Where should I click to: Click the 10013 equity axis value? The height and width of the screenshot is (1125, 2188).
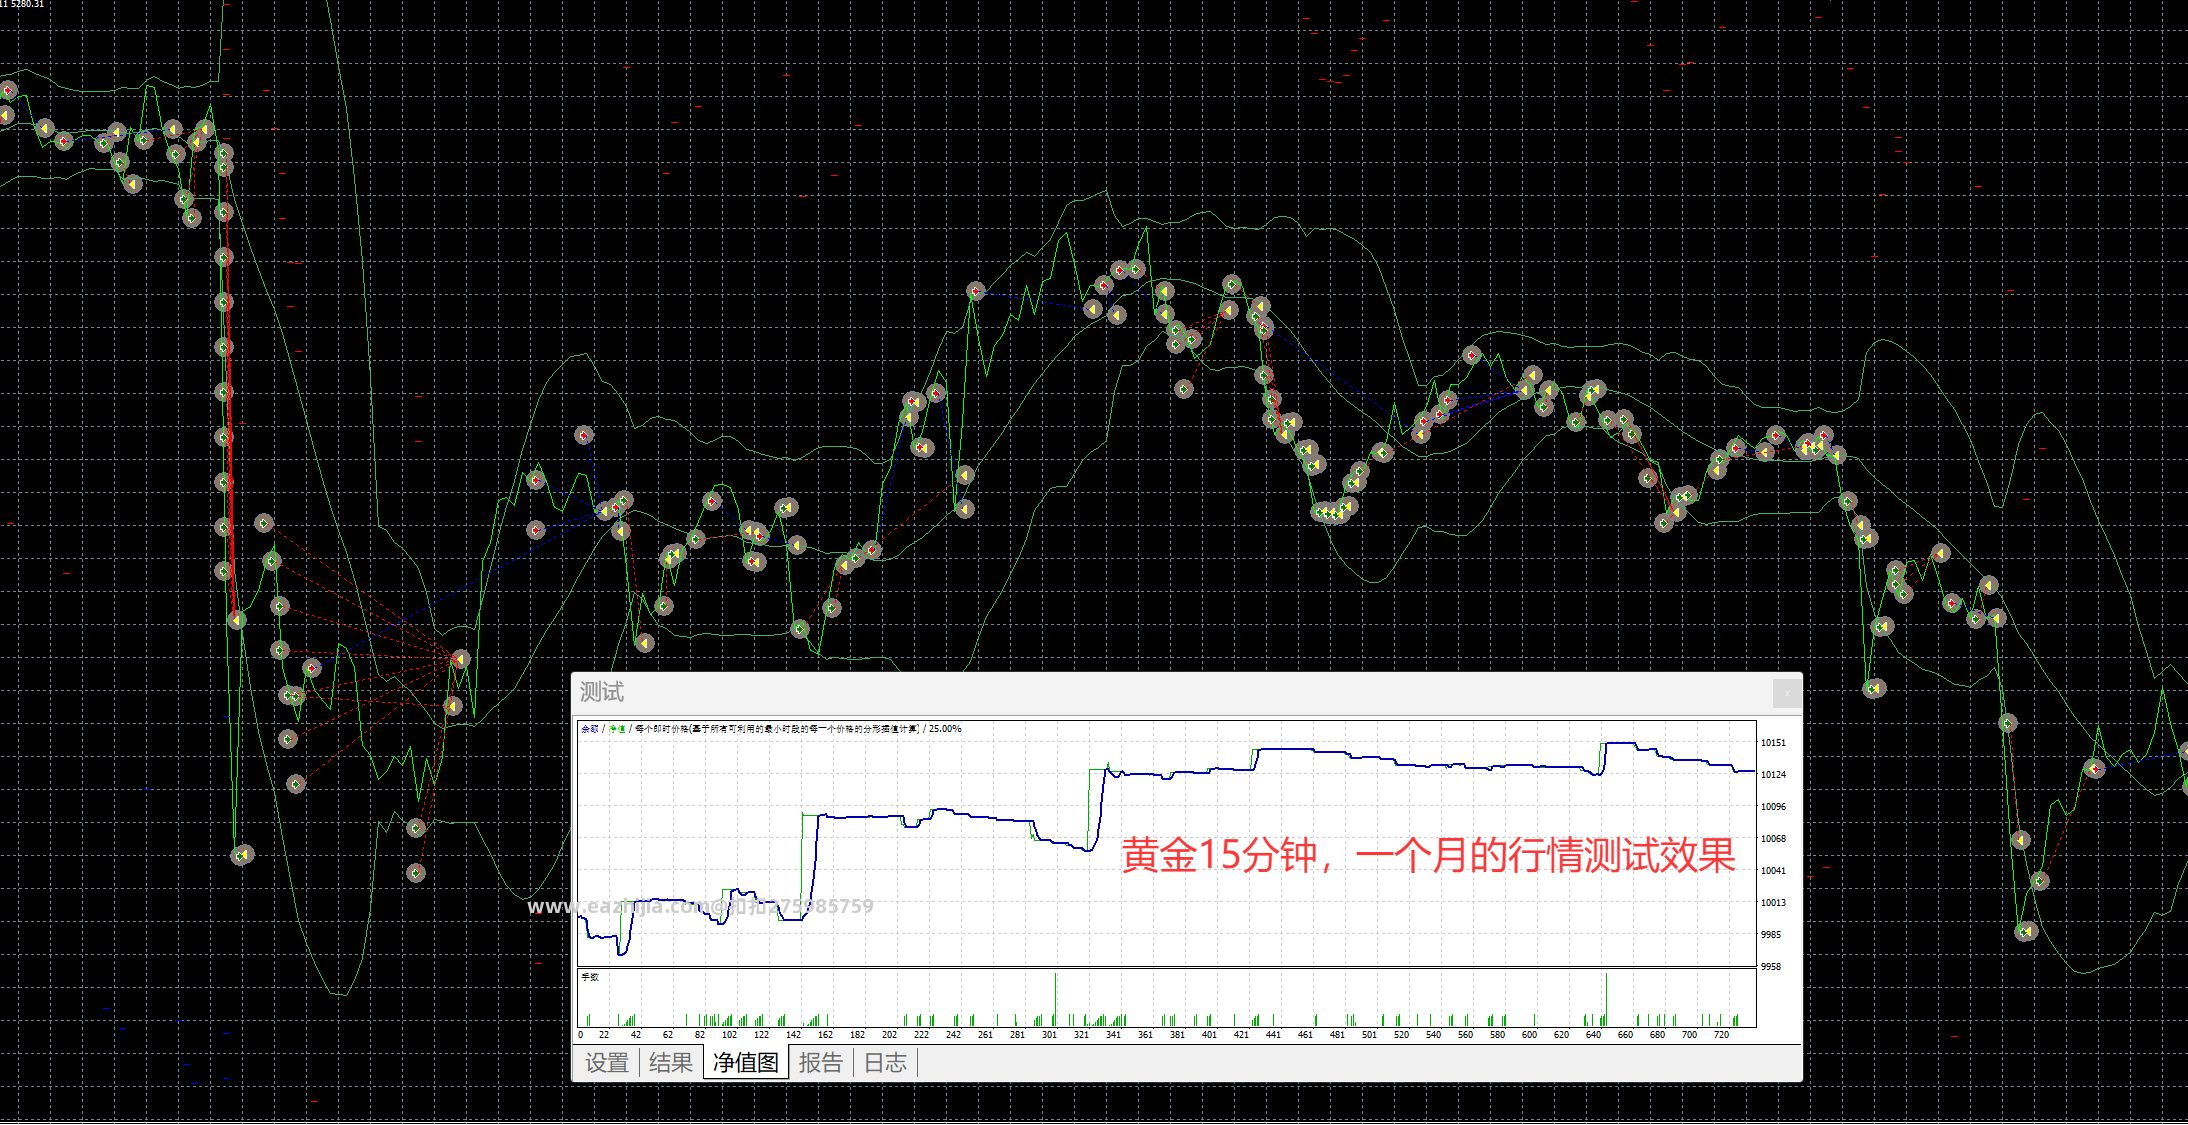[1773, 903]
